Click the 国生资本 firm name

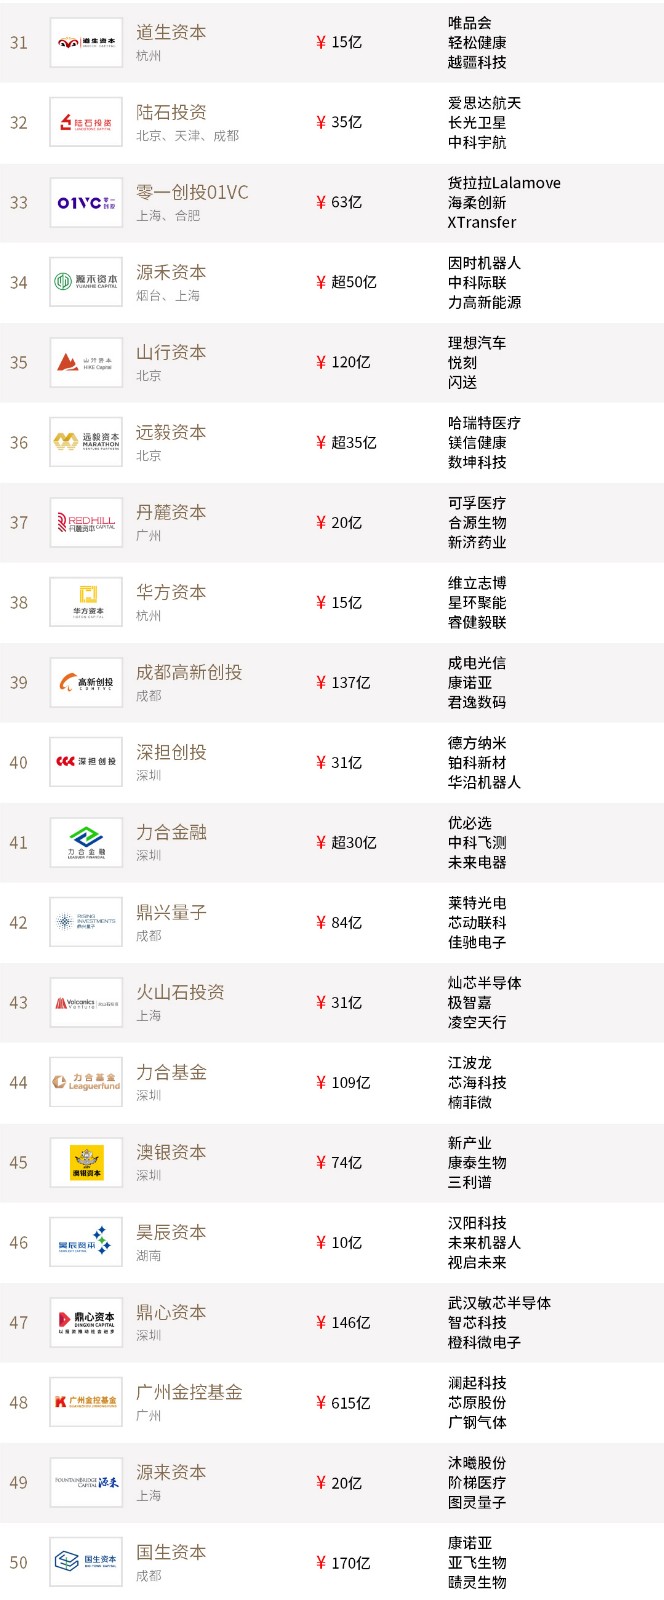click(171, 1552)
